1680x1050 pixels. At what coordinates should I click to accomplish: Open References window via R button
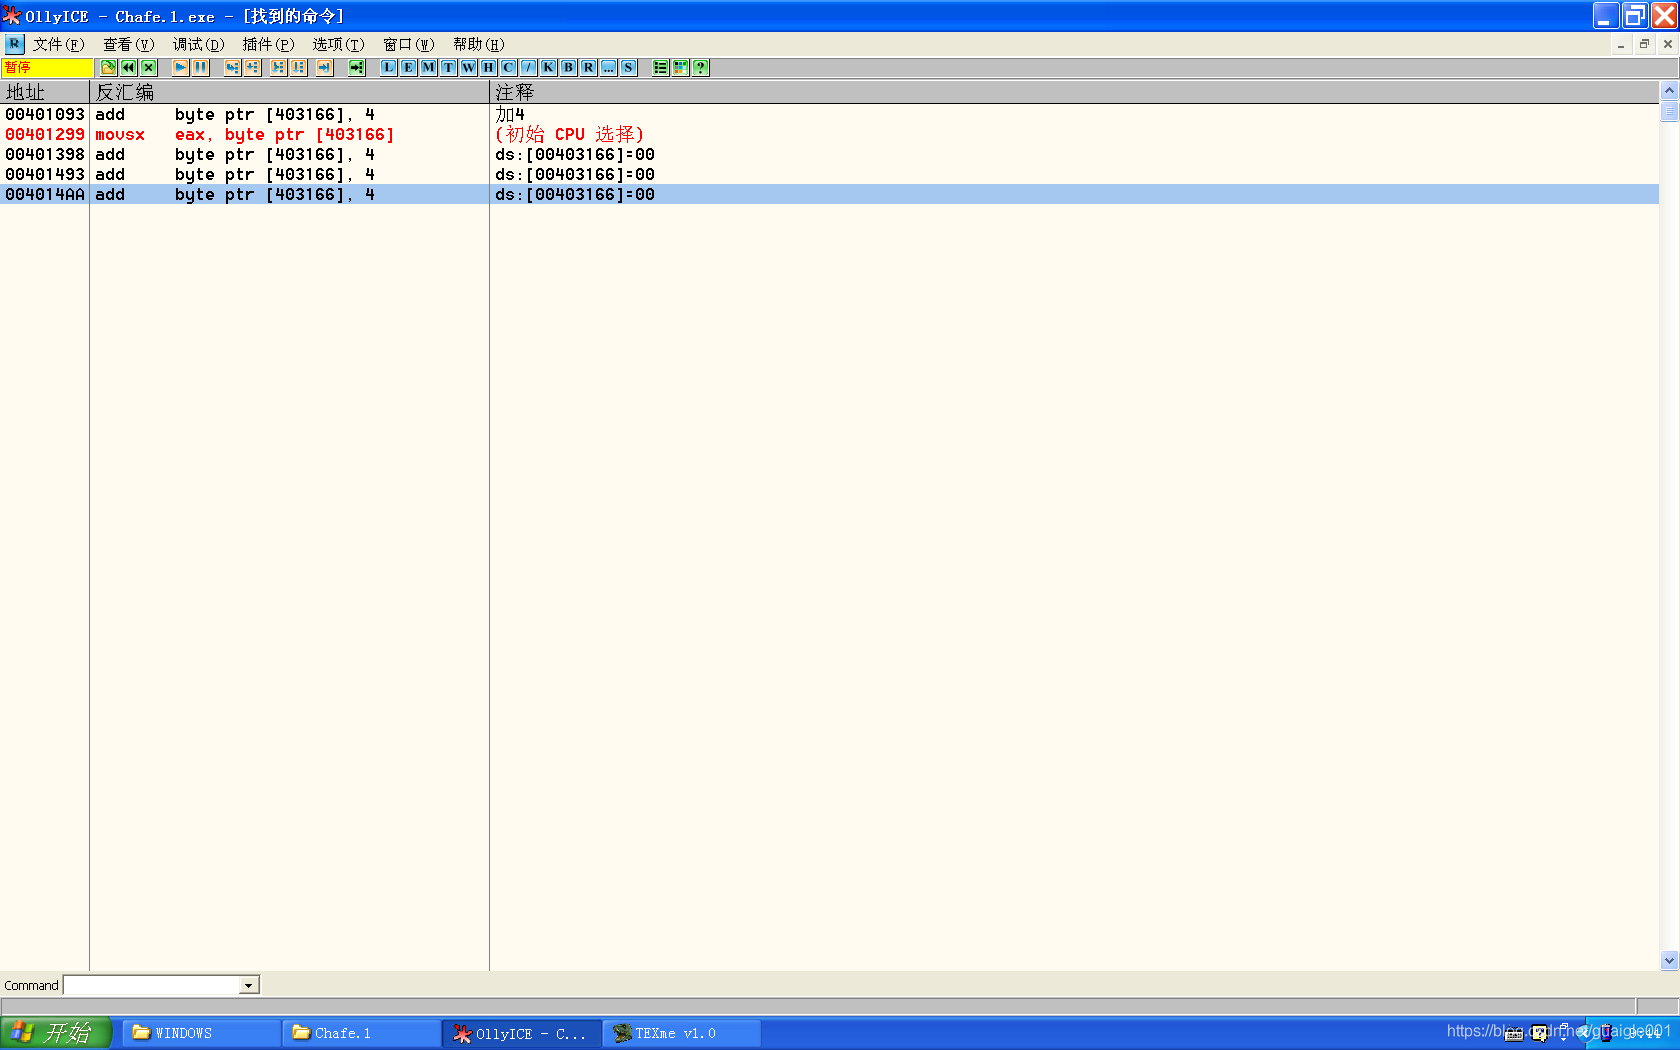click(589, 67)
